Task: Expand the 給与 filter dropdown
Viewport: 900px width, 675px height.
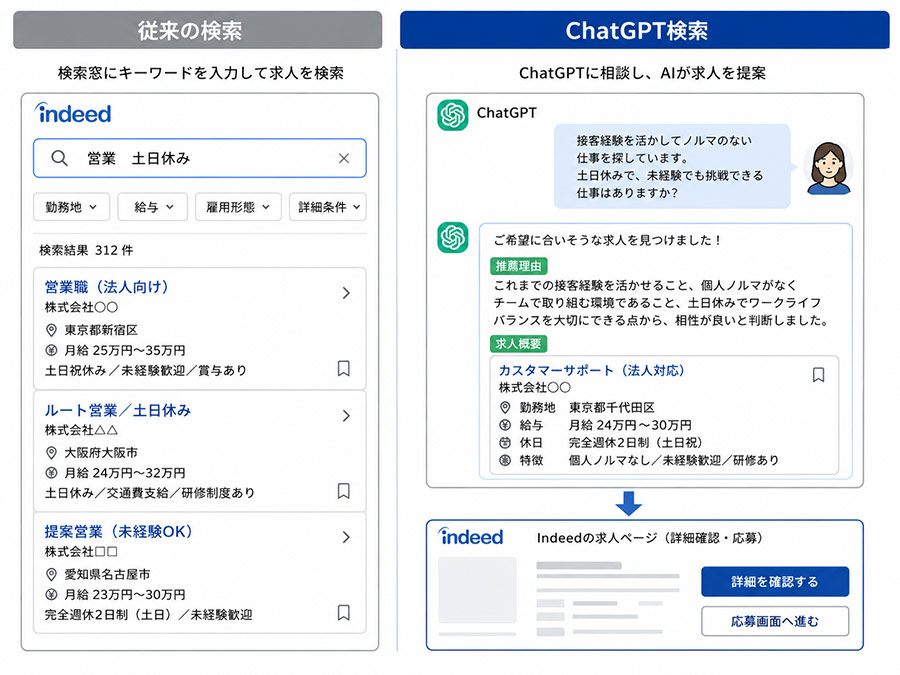Action: [153, 207]
